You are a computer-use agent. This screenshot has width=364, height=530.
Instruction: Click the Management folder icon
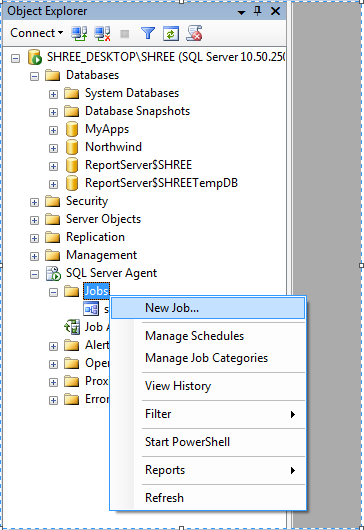coord(52,255)
